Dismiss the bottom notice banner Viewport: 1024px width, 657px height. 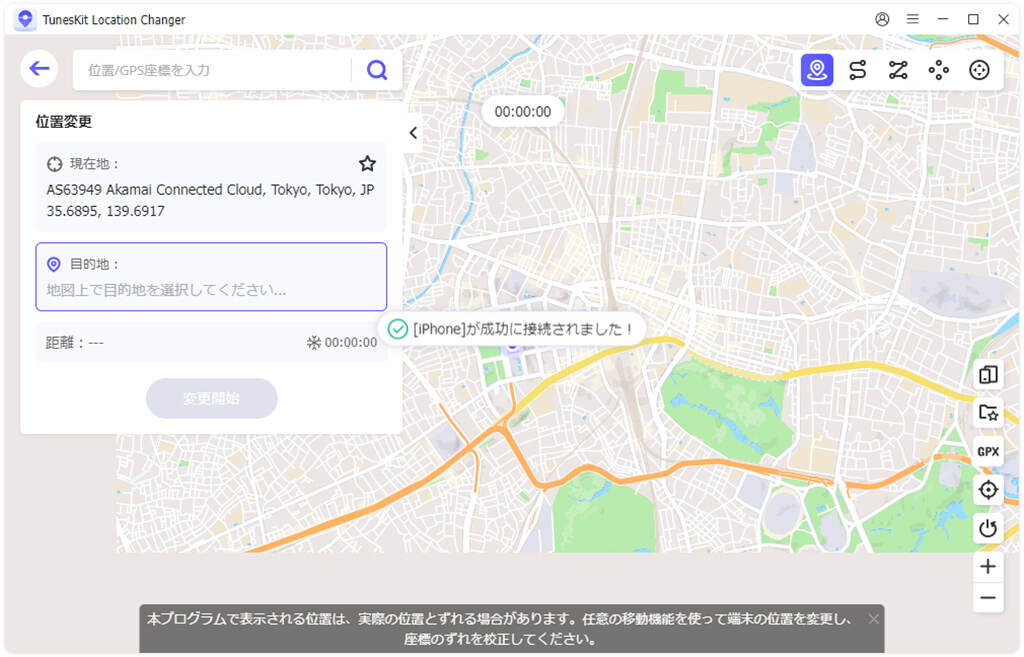pyautogui.click(x=873, y=619)
